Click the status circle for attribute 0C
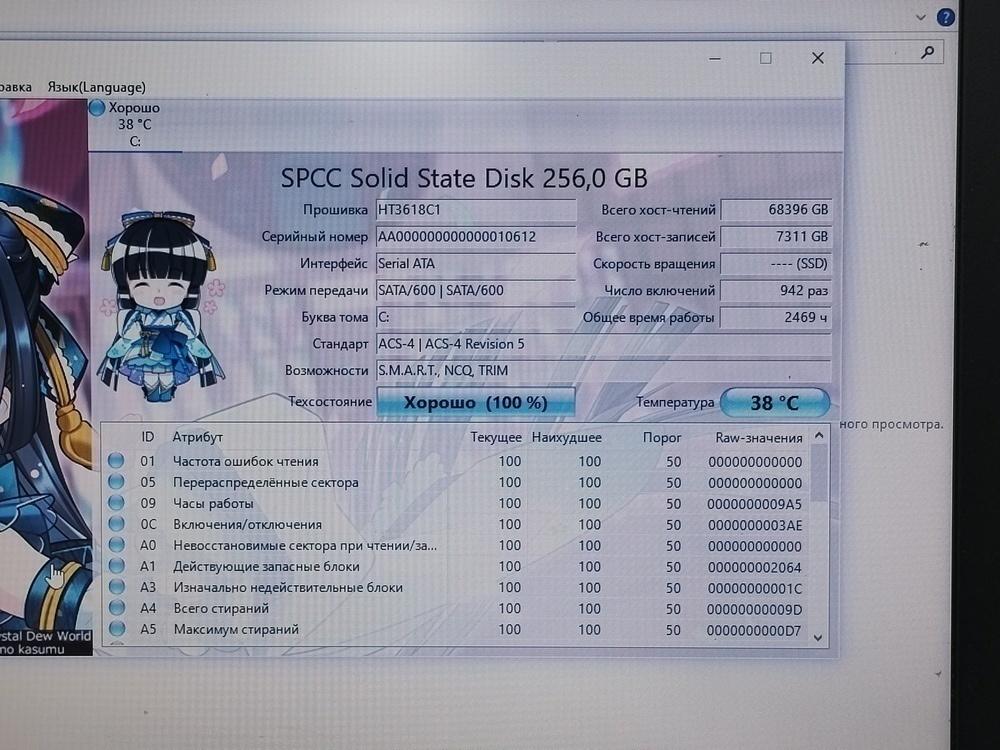This screenshot has height=750, width=1000. (116, 524)
